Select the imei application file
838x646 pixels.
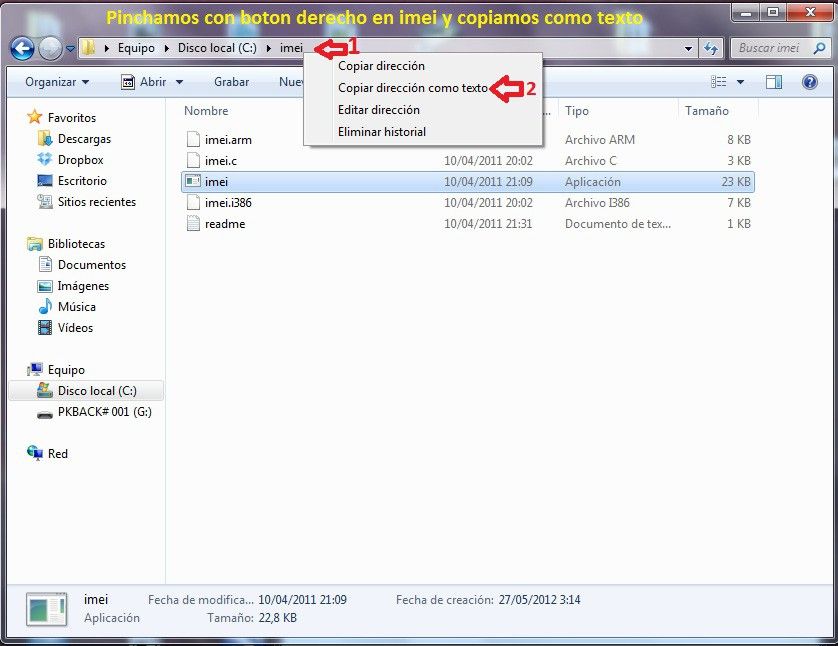click(468, 182)
